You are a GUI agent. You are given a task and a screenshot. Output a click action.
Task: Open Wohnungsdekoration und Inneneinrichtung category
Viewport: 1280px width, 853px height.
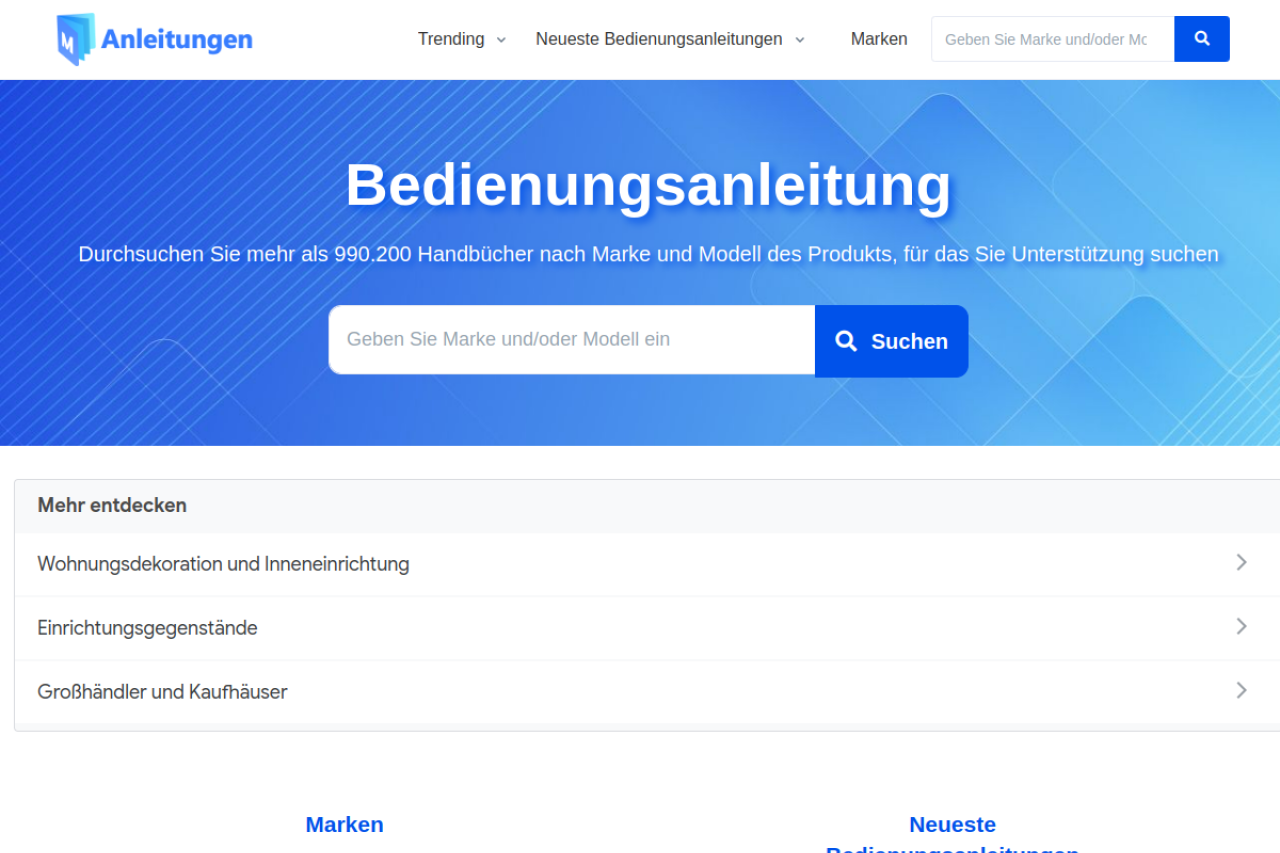223,564
